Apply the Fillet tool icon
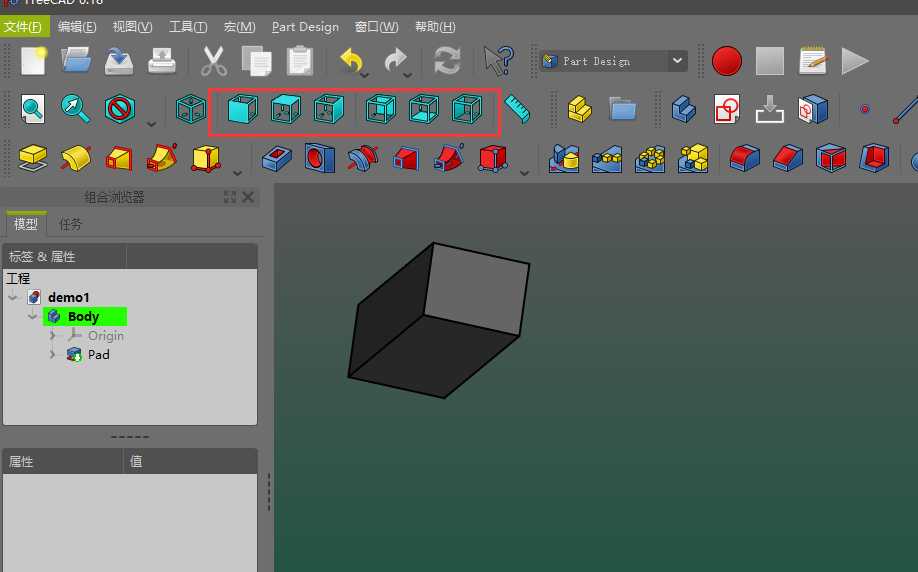Screen dimensions: 918x572 (x=744, y=158)
